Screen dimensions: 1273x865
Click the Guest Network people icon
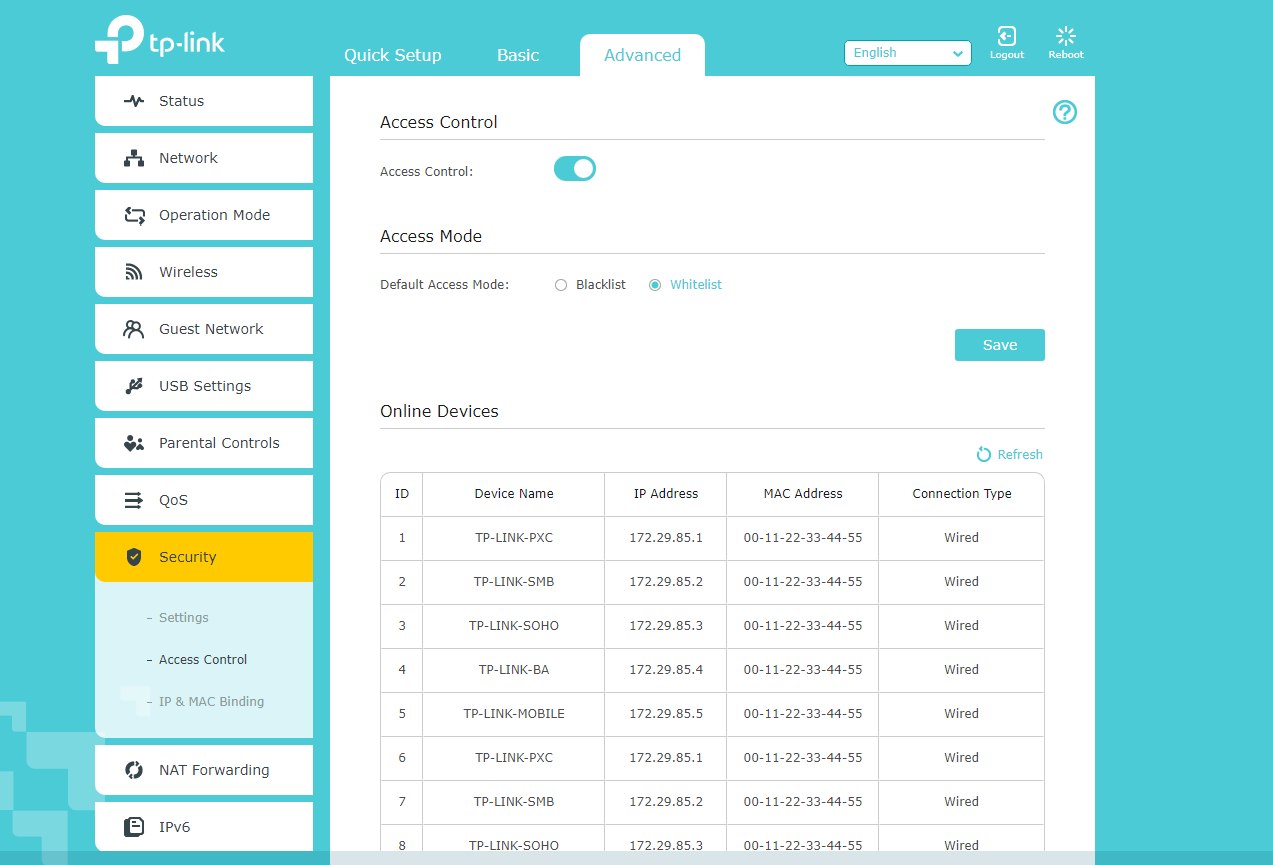[x=134, y=329]
